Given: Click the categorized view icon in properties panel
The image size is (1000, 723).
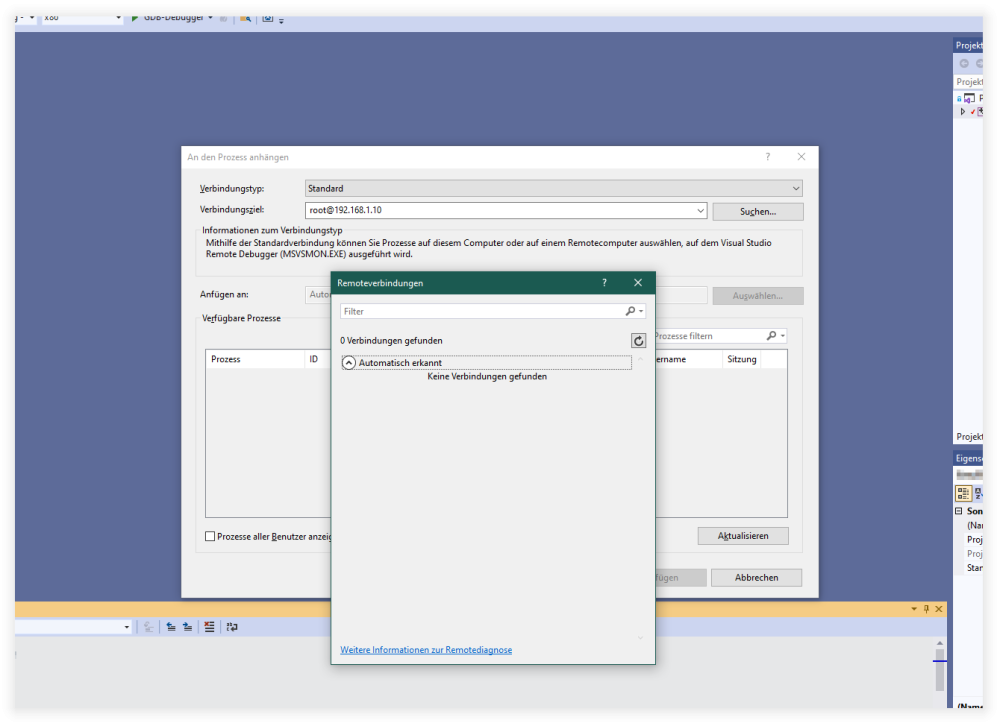Looking at the screenshot, I should pyautogui.click(x=963, y=493).
